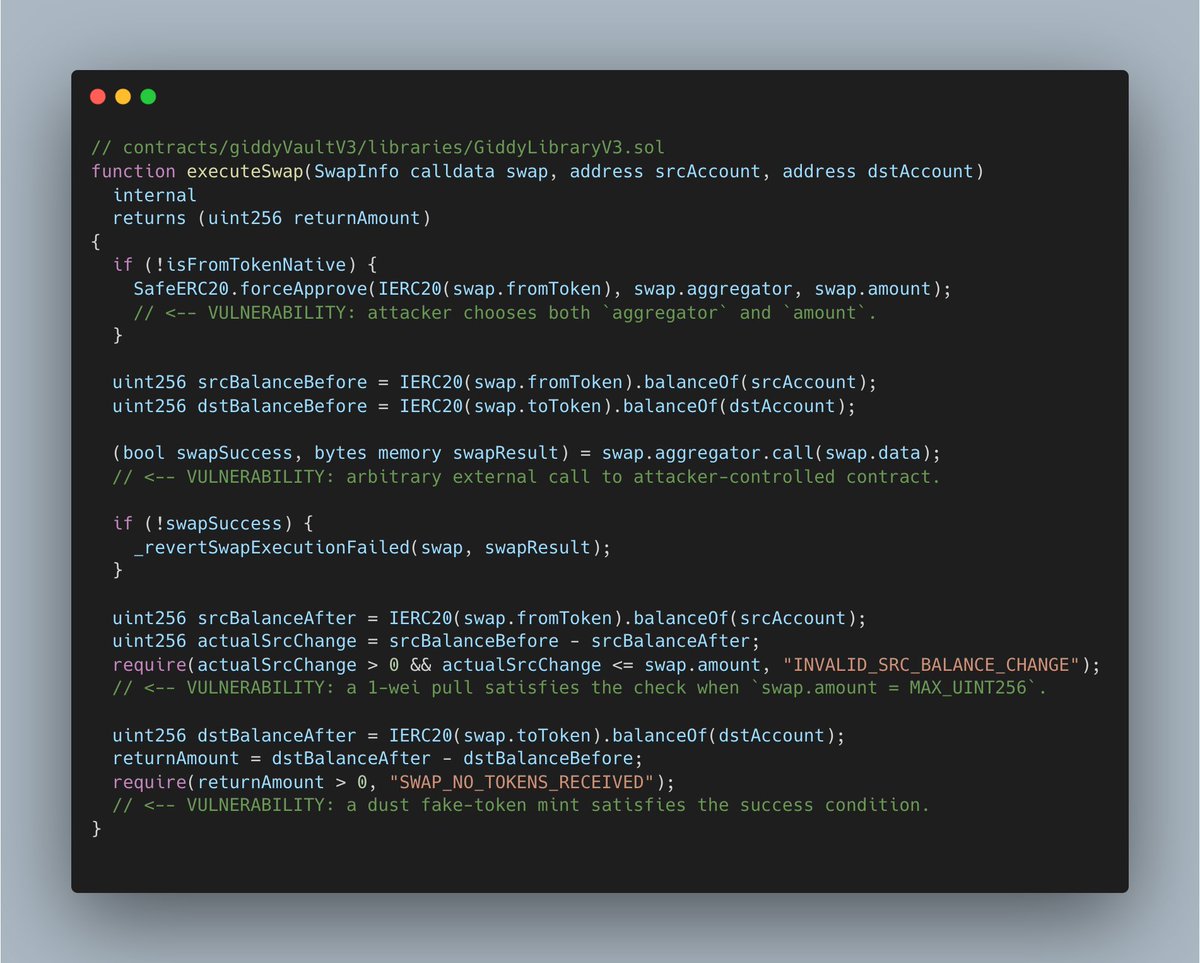Click comment 'attacker chooses both aggregator and amount'

coord(505,312)
